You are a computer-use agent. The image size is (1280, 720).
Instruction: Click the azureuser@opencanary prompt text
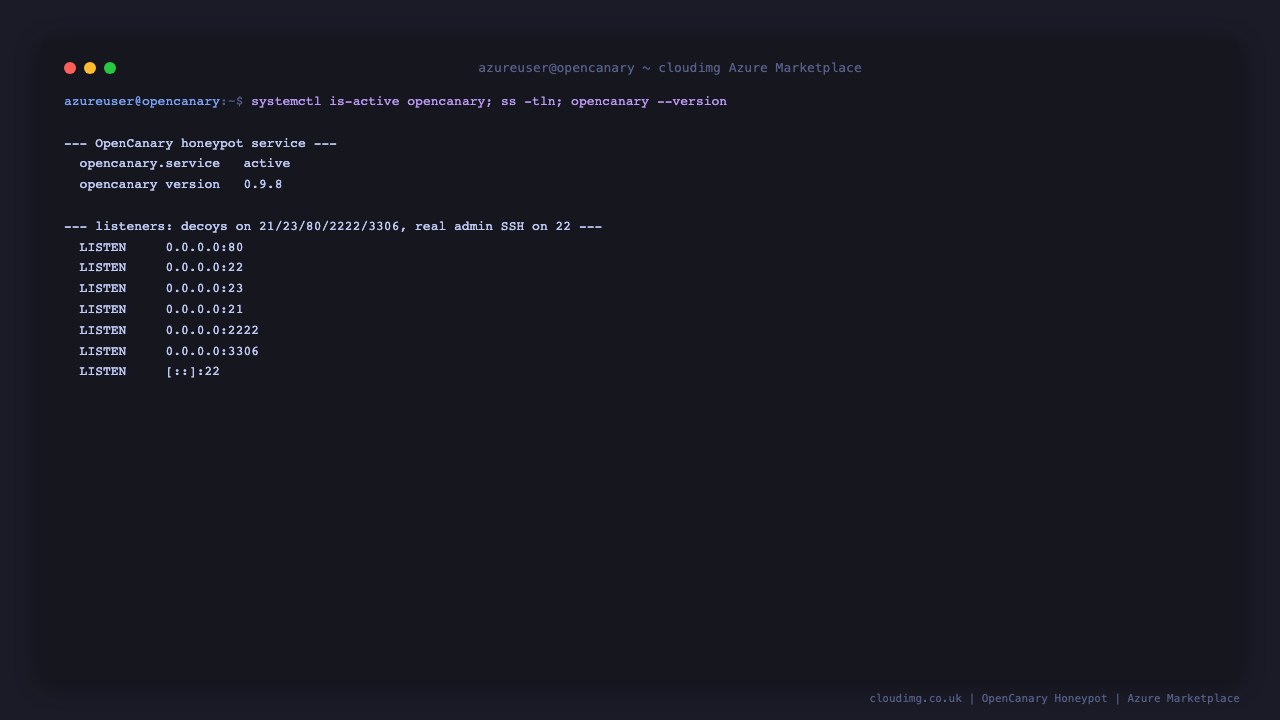click(x=142, y=102)
